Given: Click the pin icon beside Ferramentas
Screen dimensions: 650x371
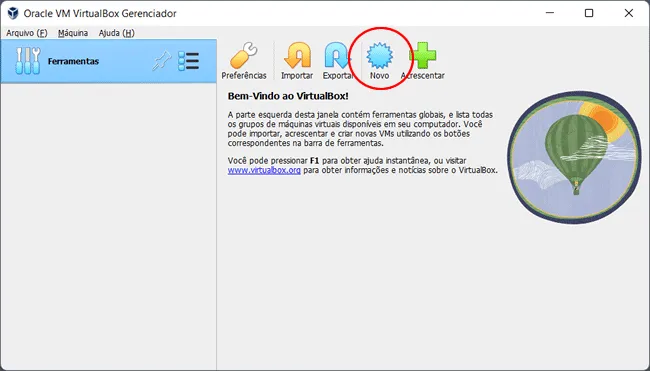Looking at the screenshot, I should pyautogui.click(x=162, y=61).
